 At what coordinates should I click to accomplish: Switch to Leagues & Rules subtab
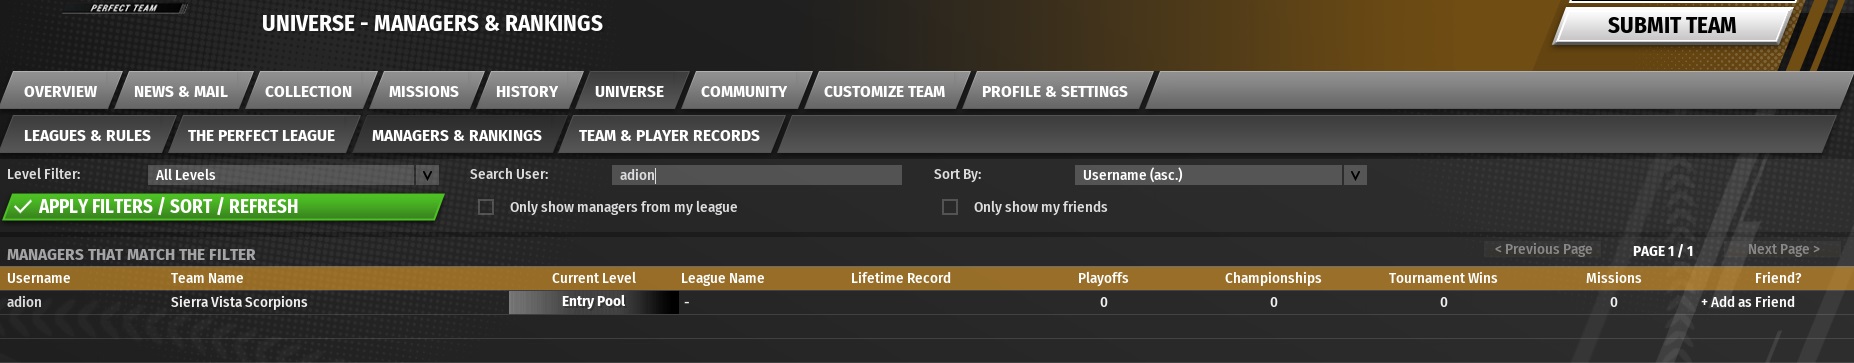[87, 135]
